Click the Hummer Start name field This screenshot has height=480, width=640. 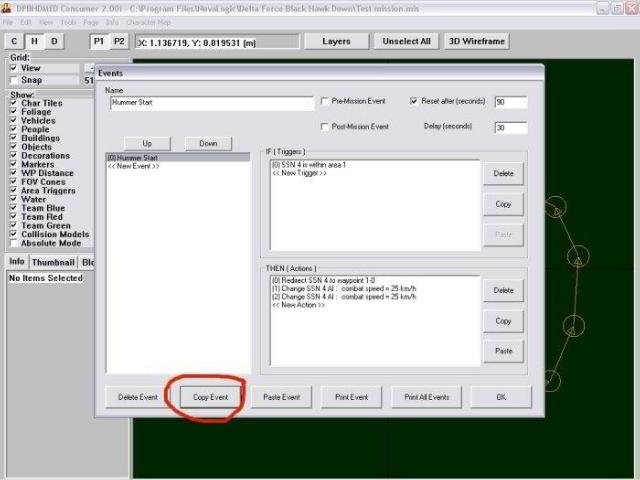coord(210,103)
